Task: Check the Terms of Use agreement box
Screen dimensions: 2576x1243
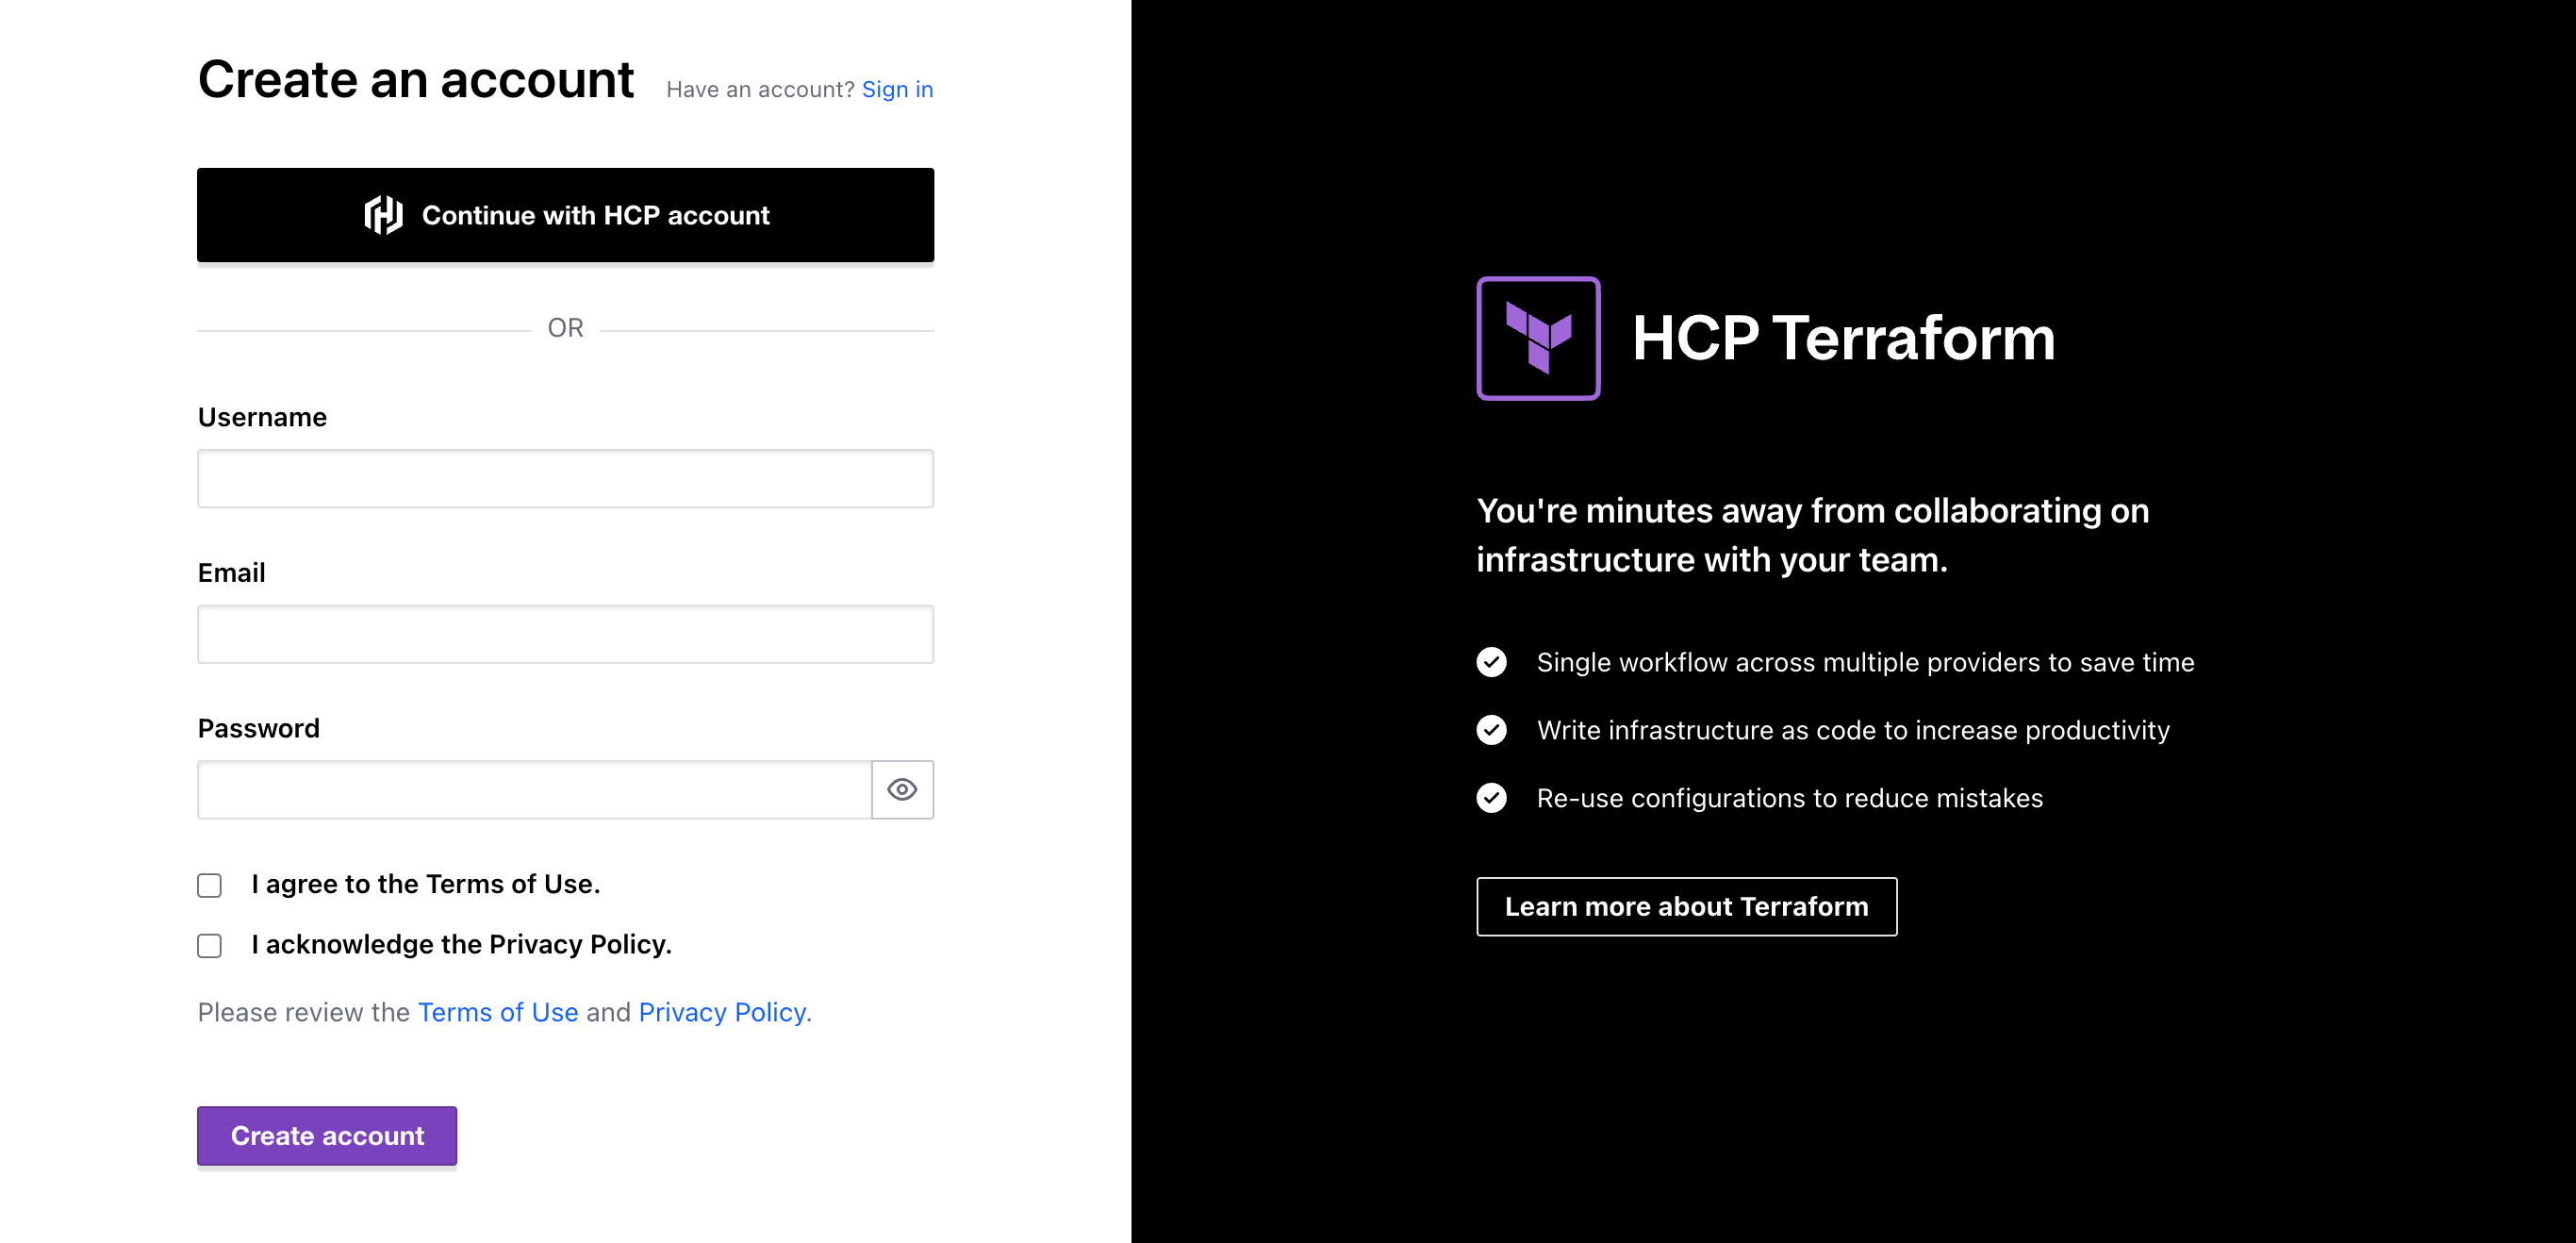Action: pyautogui.click(x=209, y=885)
